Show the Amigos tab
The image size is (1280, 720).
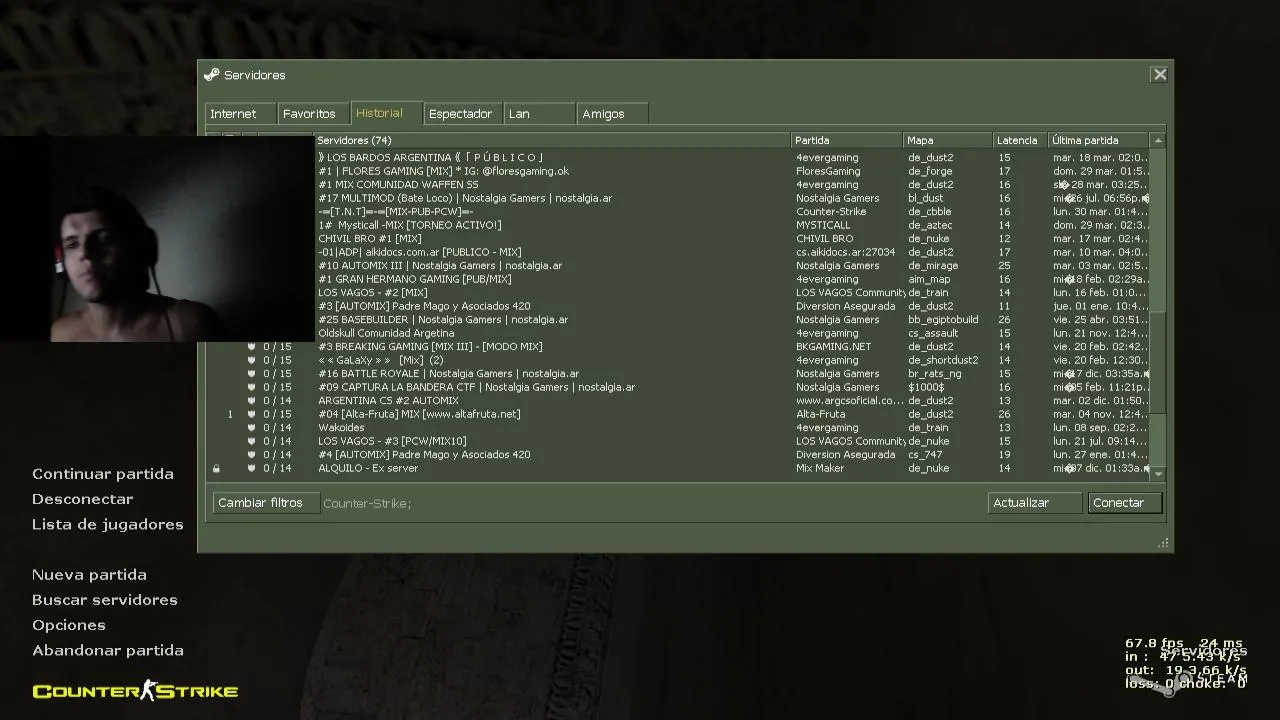click(613, 114)
